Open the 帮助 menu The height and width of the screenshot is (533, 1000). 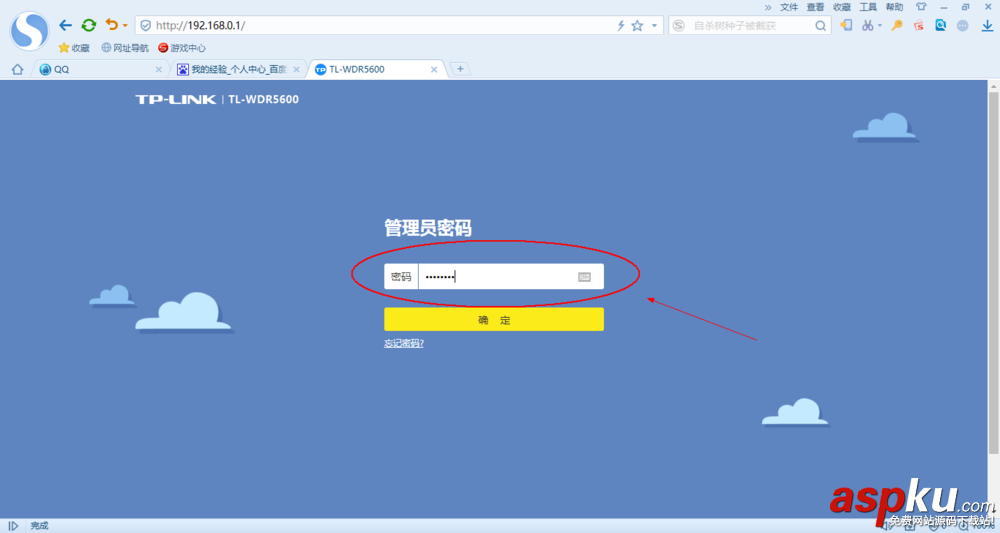tap(894, 7)
